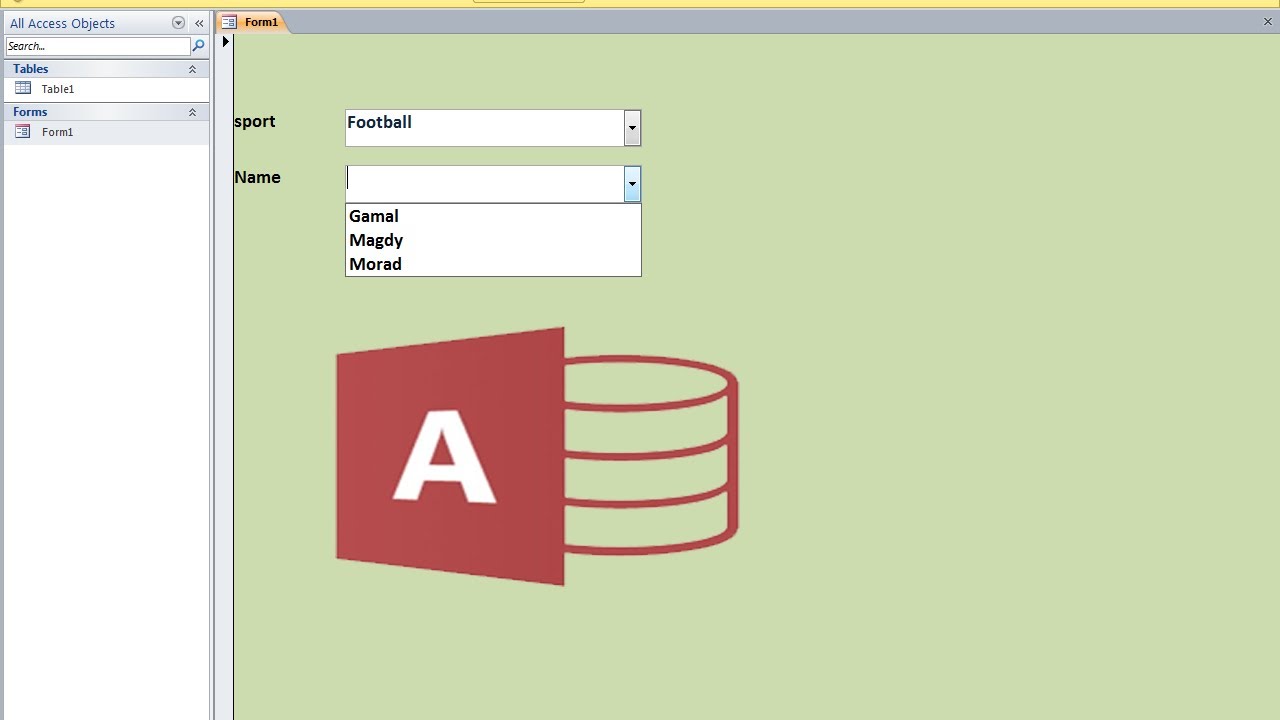Open Table1 in the navigation pane

point(106,89)
